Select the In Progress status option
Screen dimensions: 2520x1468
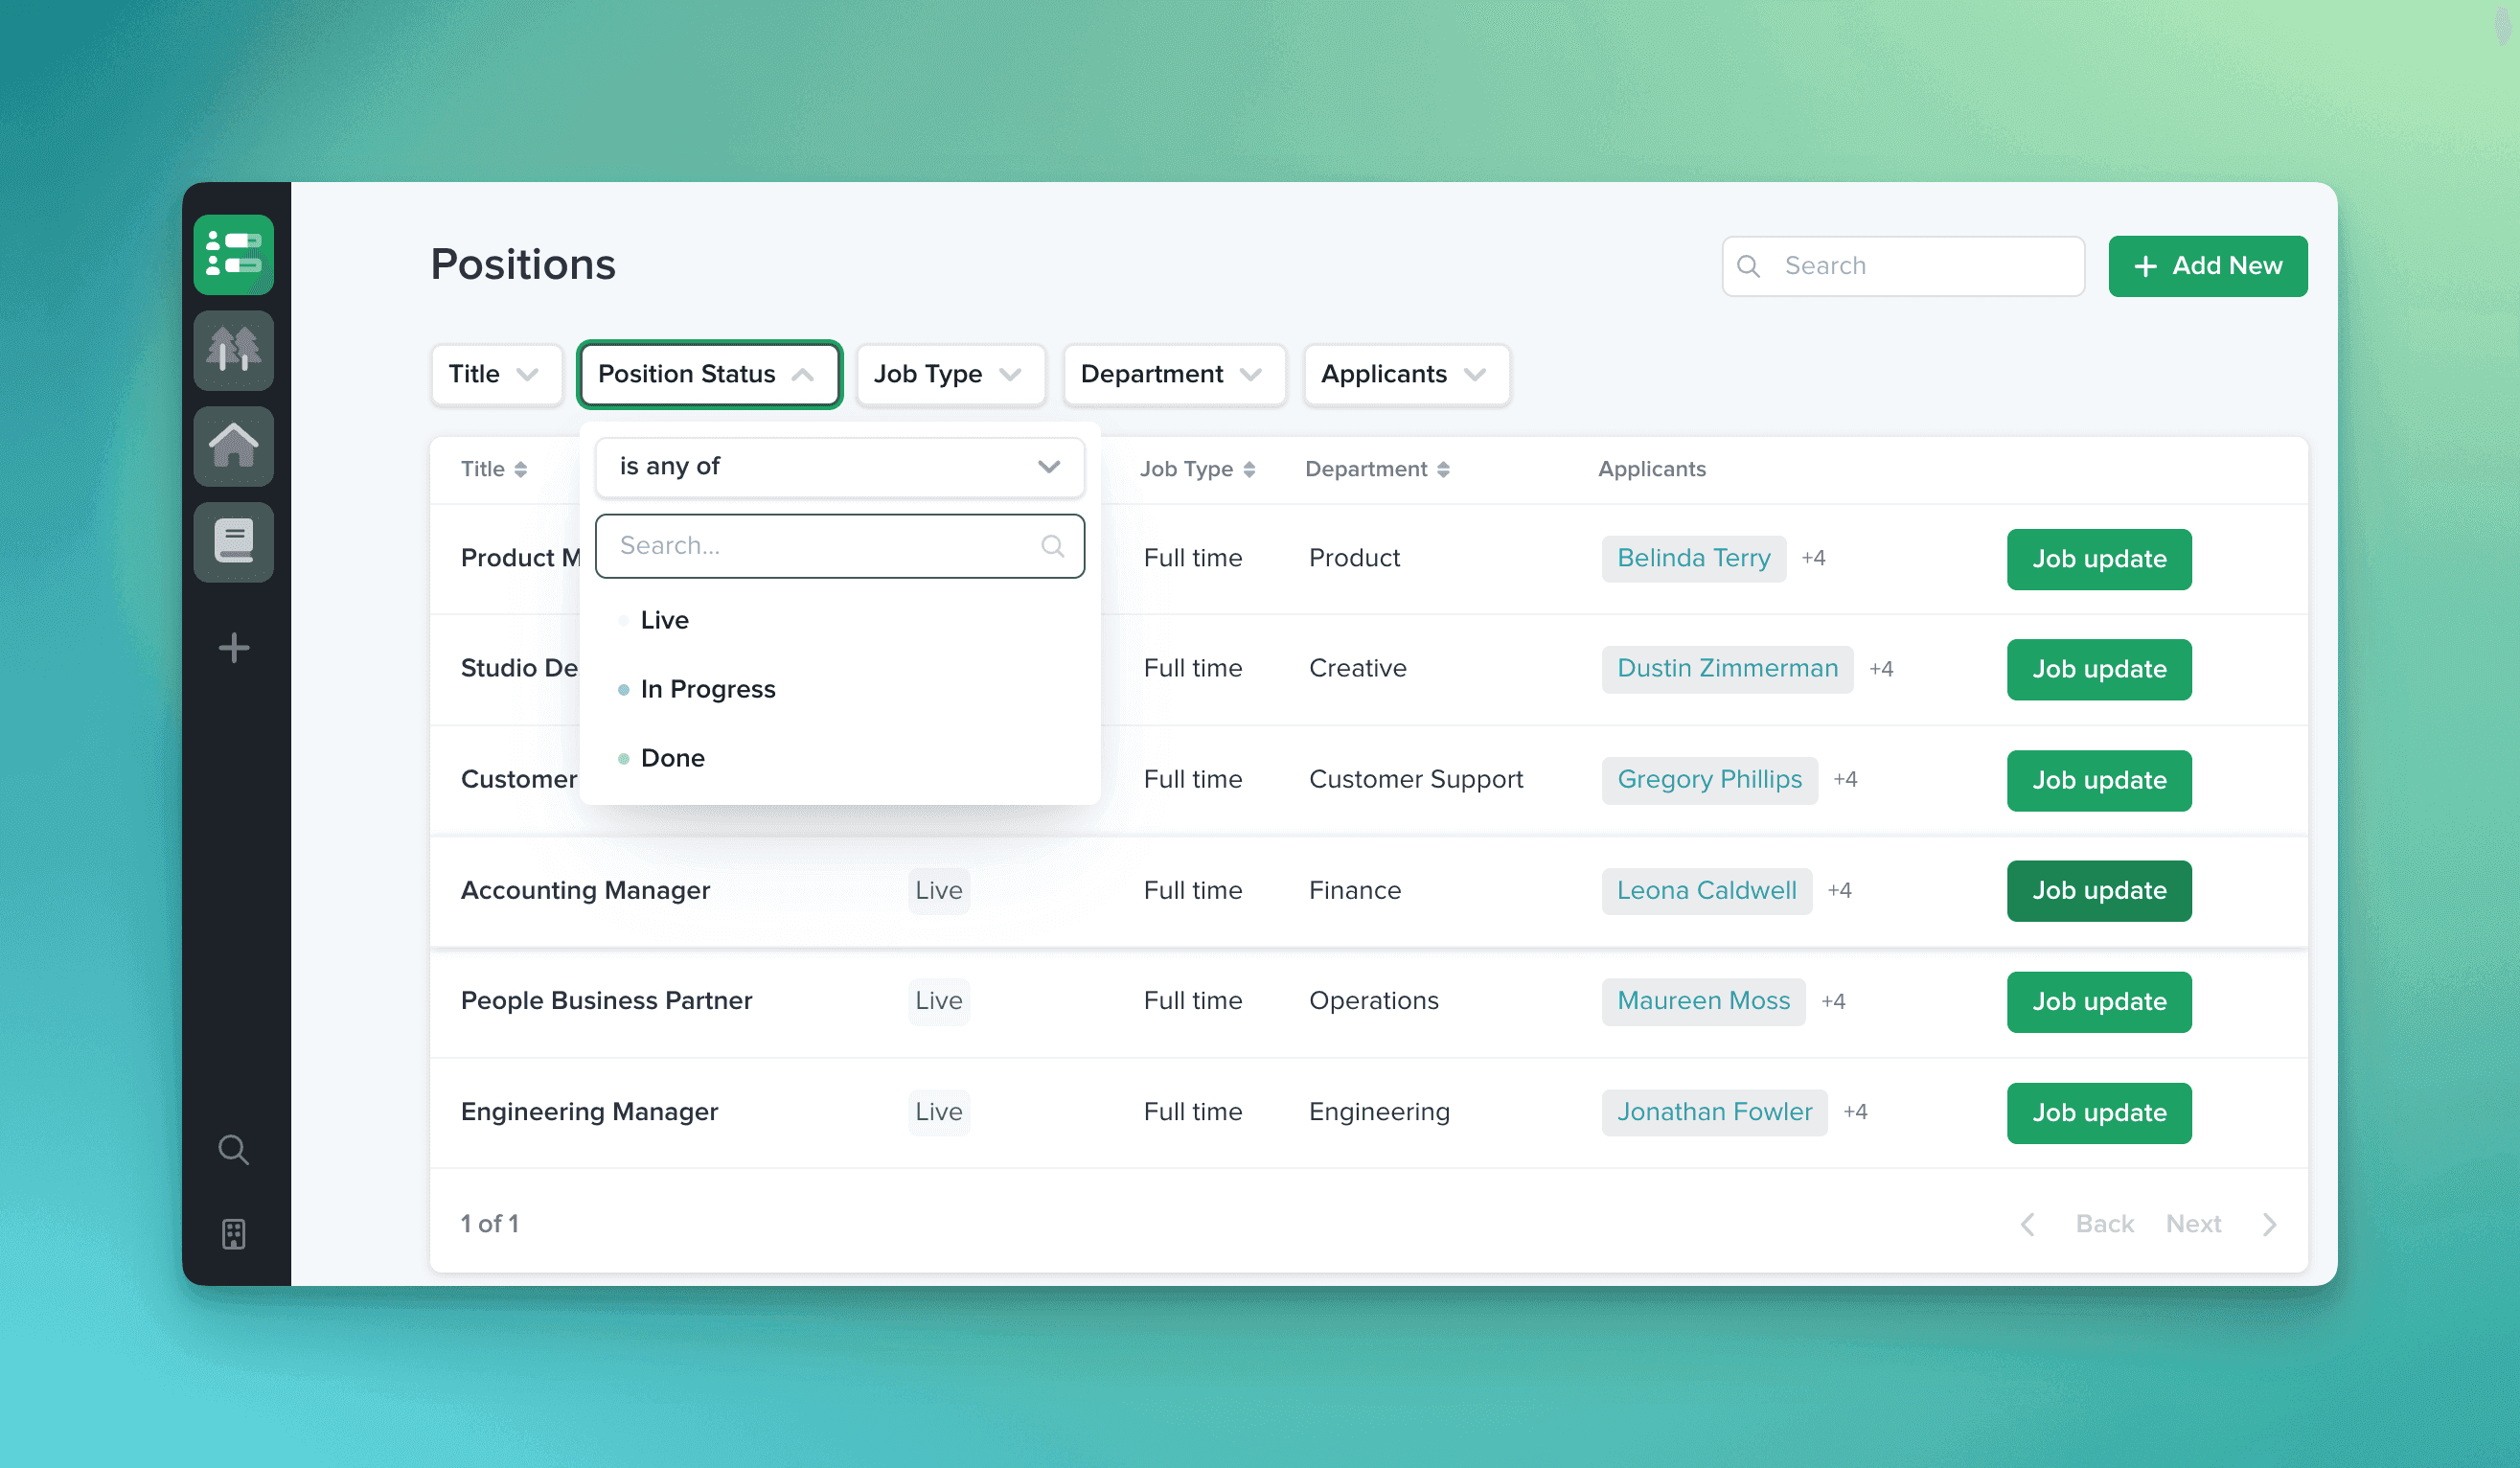[707, 689]
